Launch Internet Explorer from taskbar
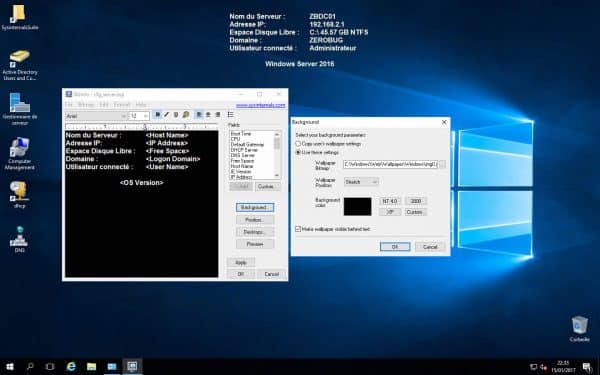 [71, 367]
